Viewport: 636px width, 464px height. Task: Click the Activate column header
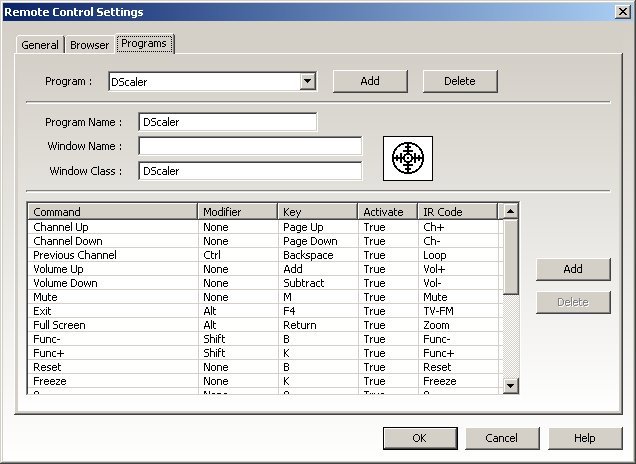click(388, 212)
